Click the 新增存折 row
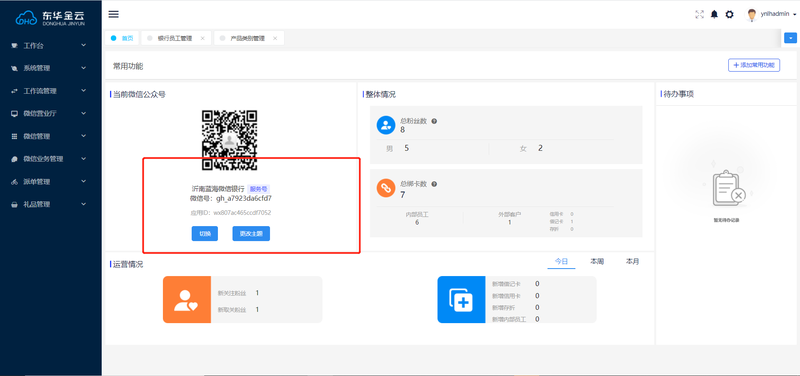The height and width of the screenshot is (376, 800). pos(515,308)
